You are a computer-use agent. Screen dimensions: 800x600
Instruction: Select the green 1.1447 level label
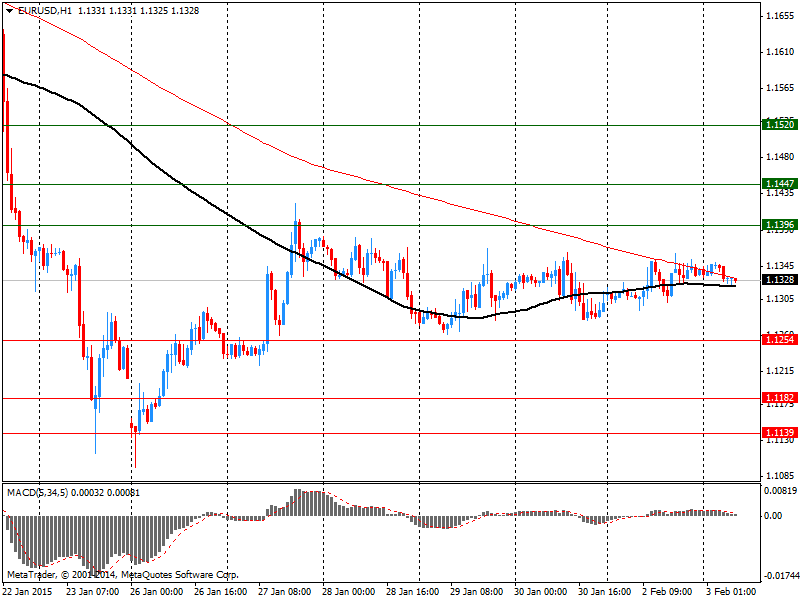(x=779, y=184)
